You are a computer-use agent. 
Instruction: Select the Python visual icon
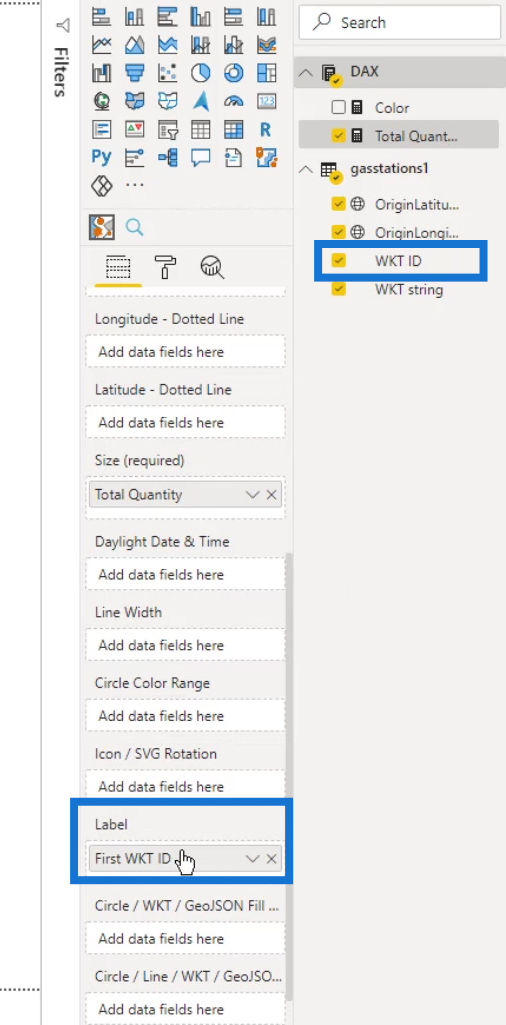101,157
